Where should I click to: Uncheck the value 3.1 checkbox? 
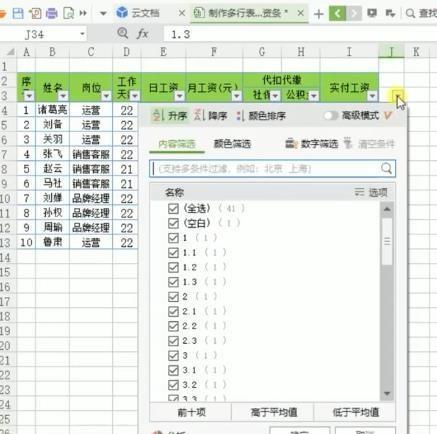tap(173, 370)
